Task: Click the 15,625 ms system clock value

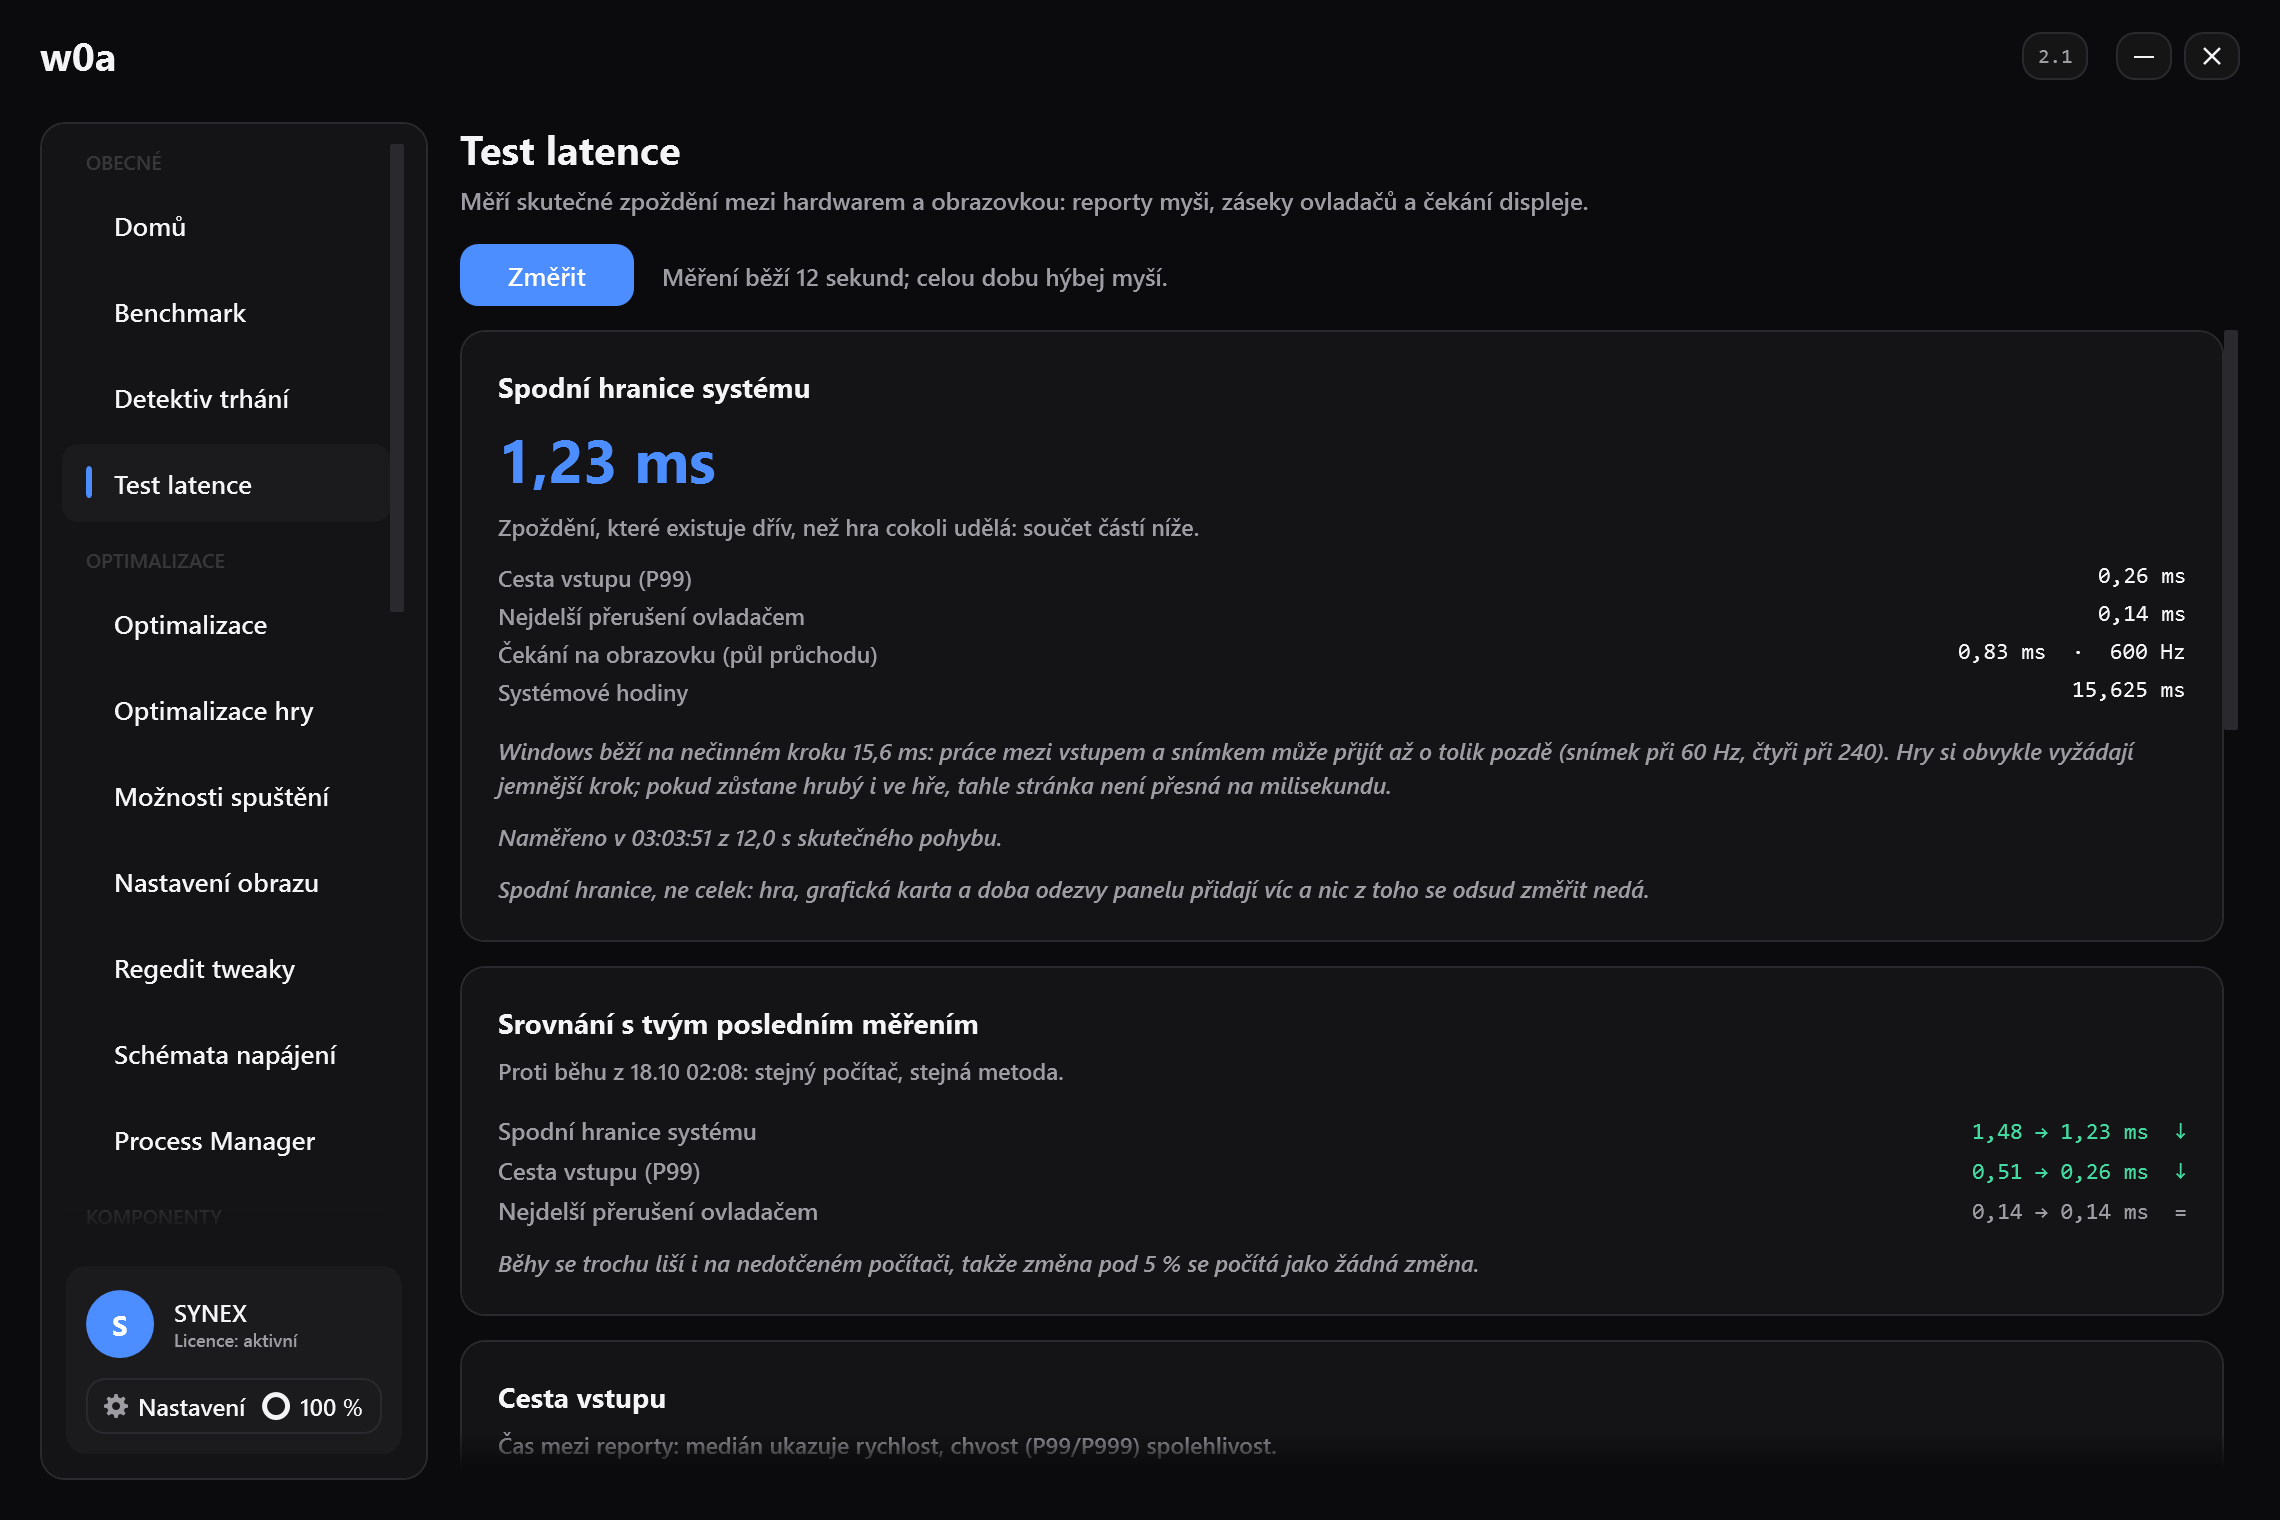Action: (2128, 690)
